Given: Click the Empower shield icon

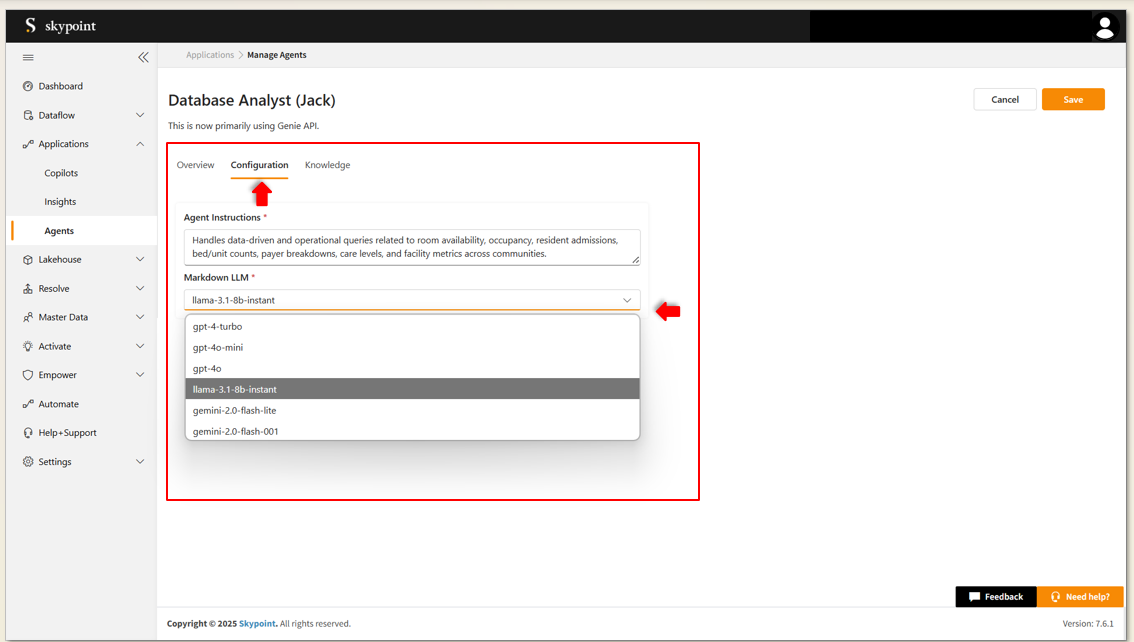Looking at the screenshot, I should pos(28,375).
